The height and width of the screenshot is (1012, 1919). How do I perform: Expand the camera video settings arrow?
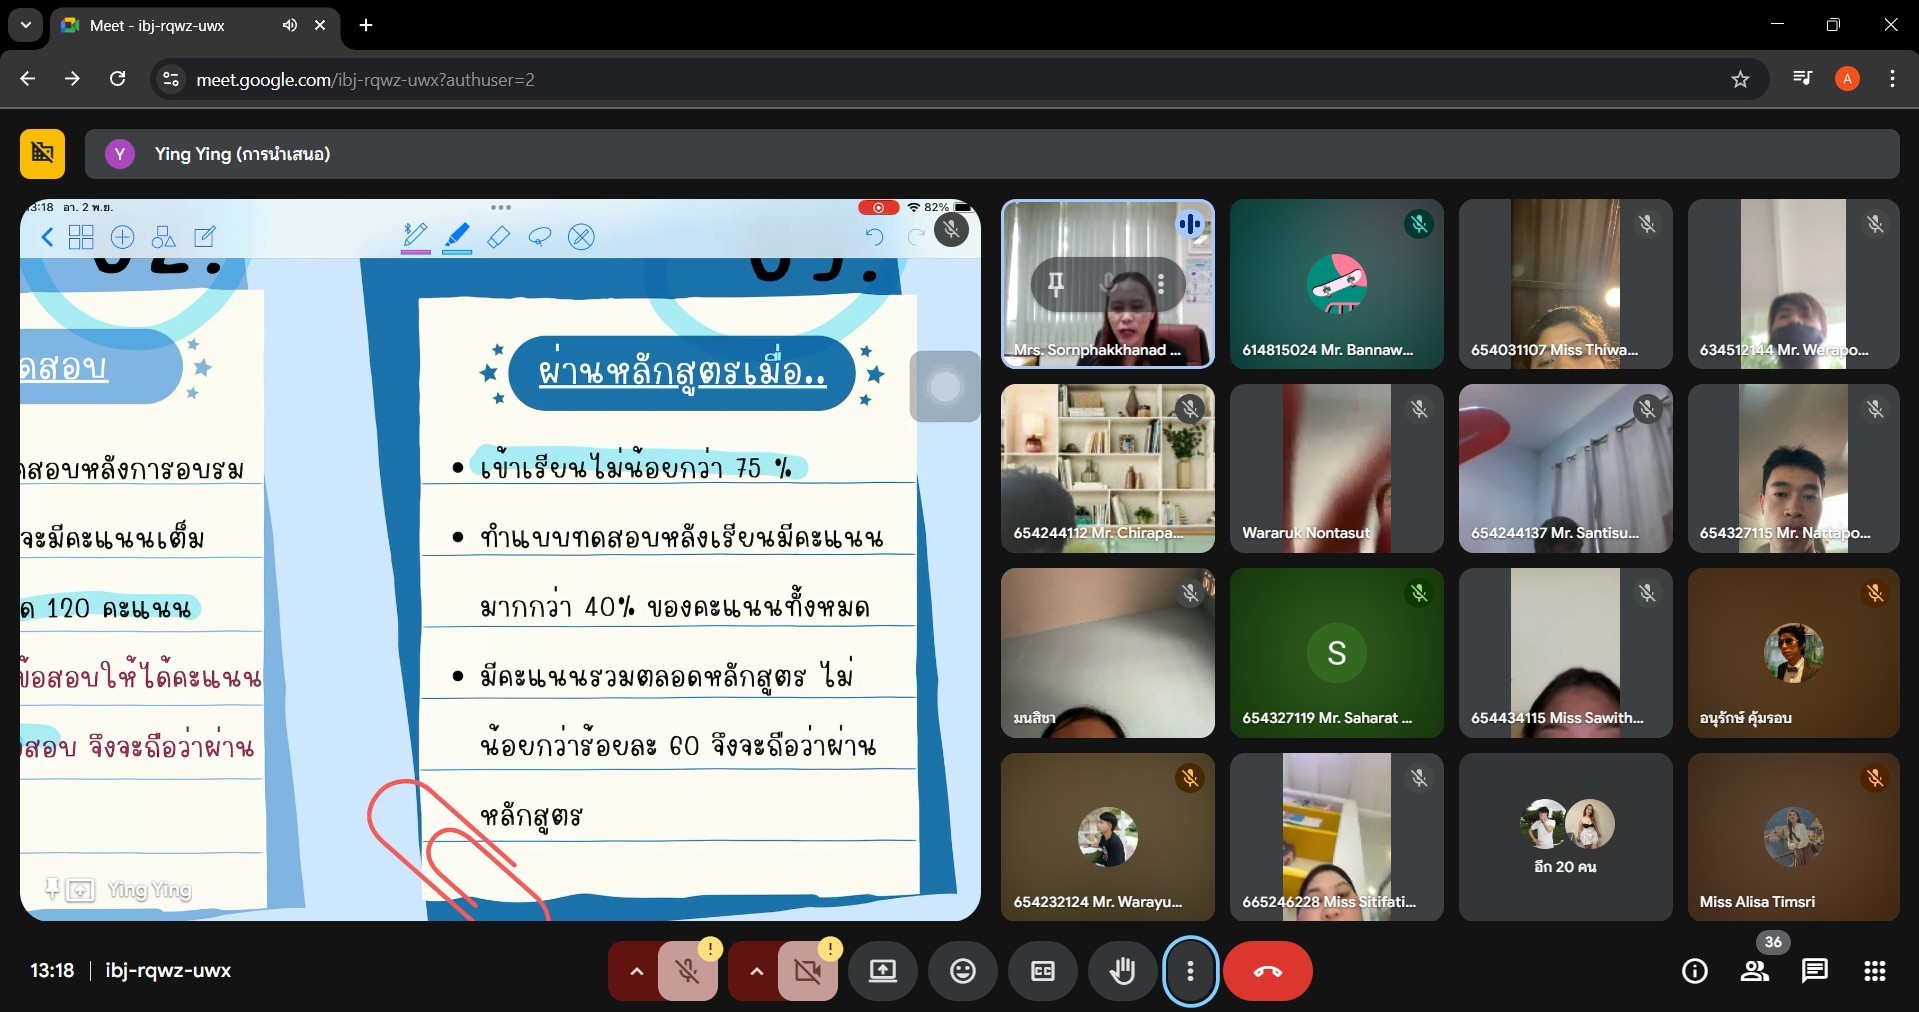pos(756,970)
